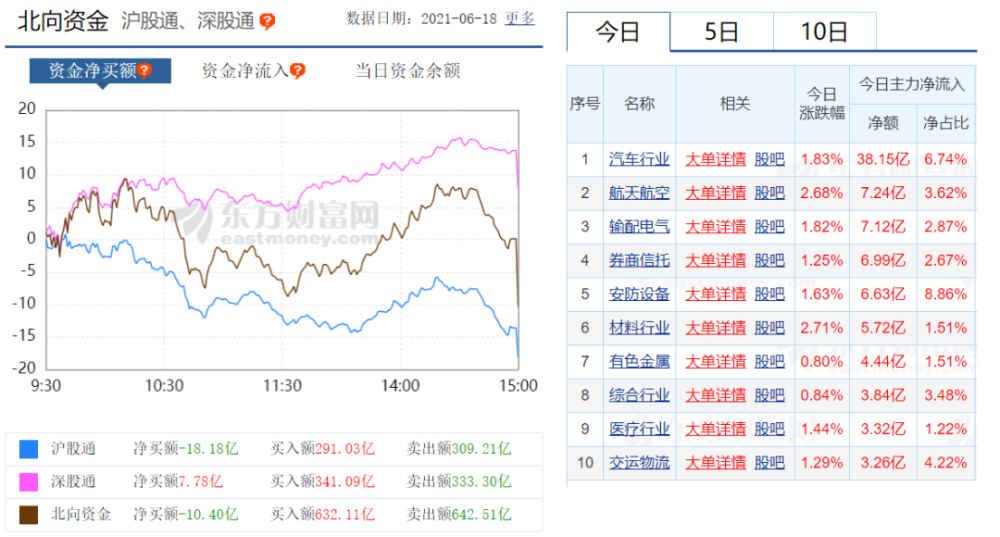The image size is (1000, 537).
Task: Open 大单详情 for 券商信托
Action: coord(716,260)
